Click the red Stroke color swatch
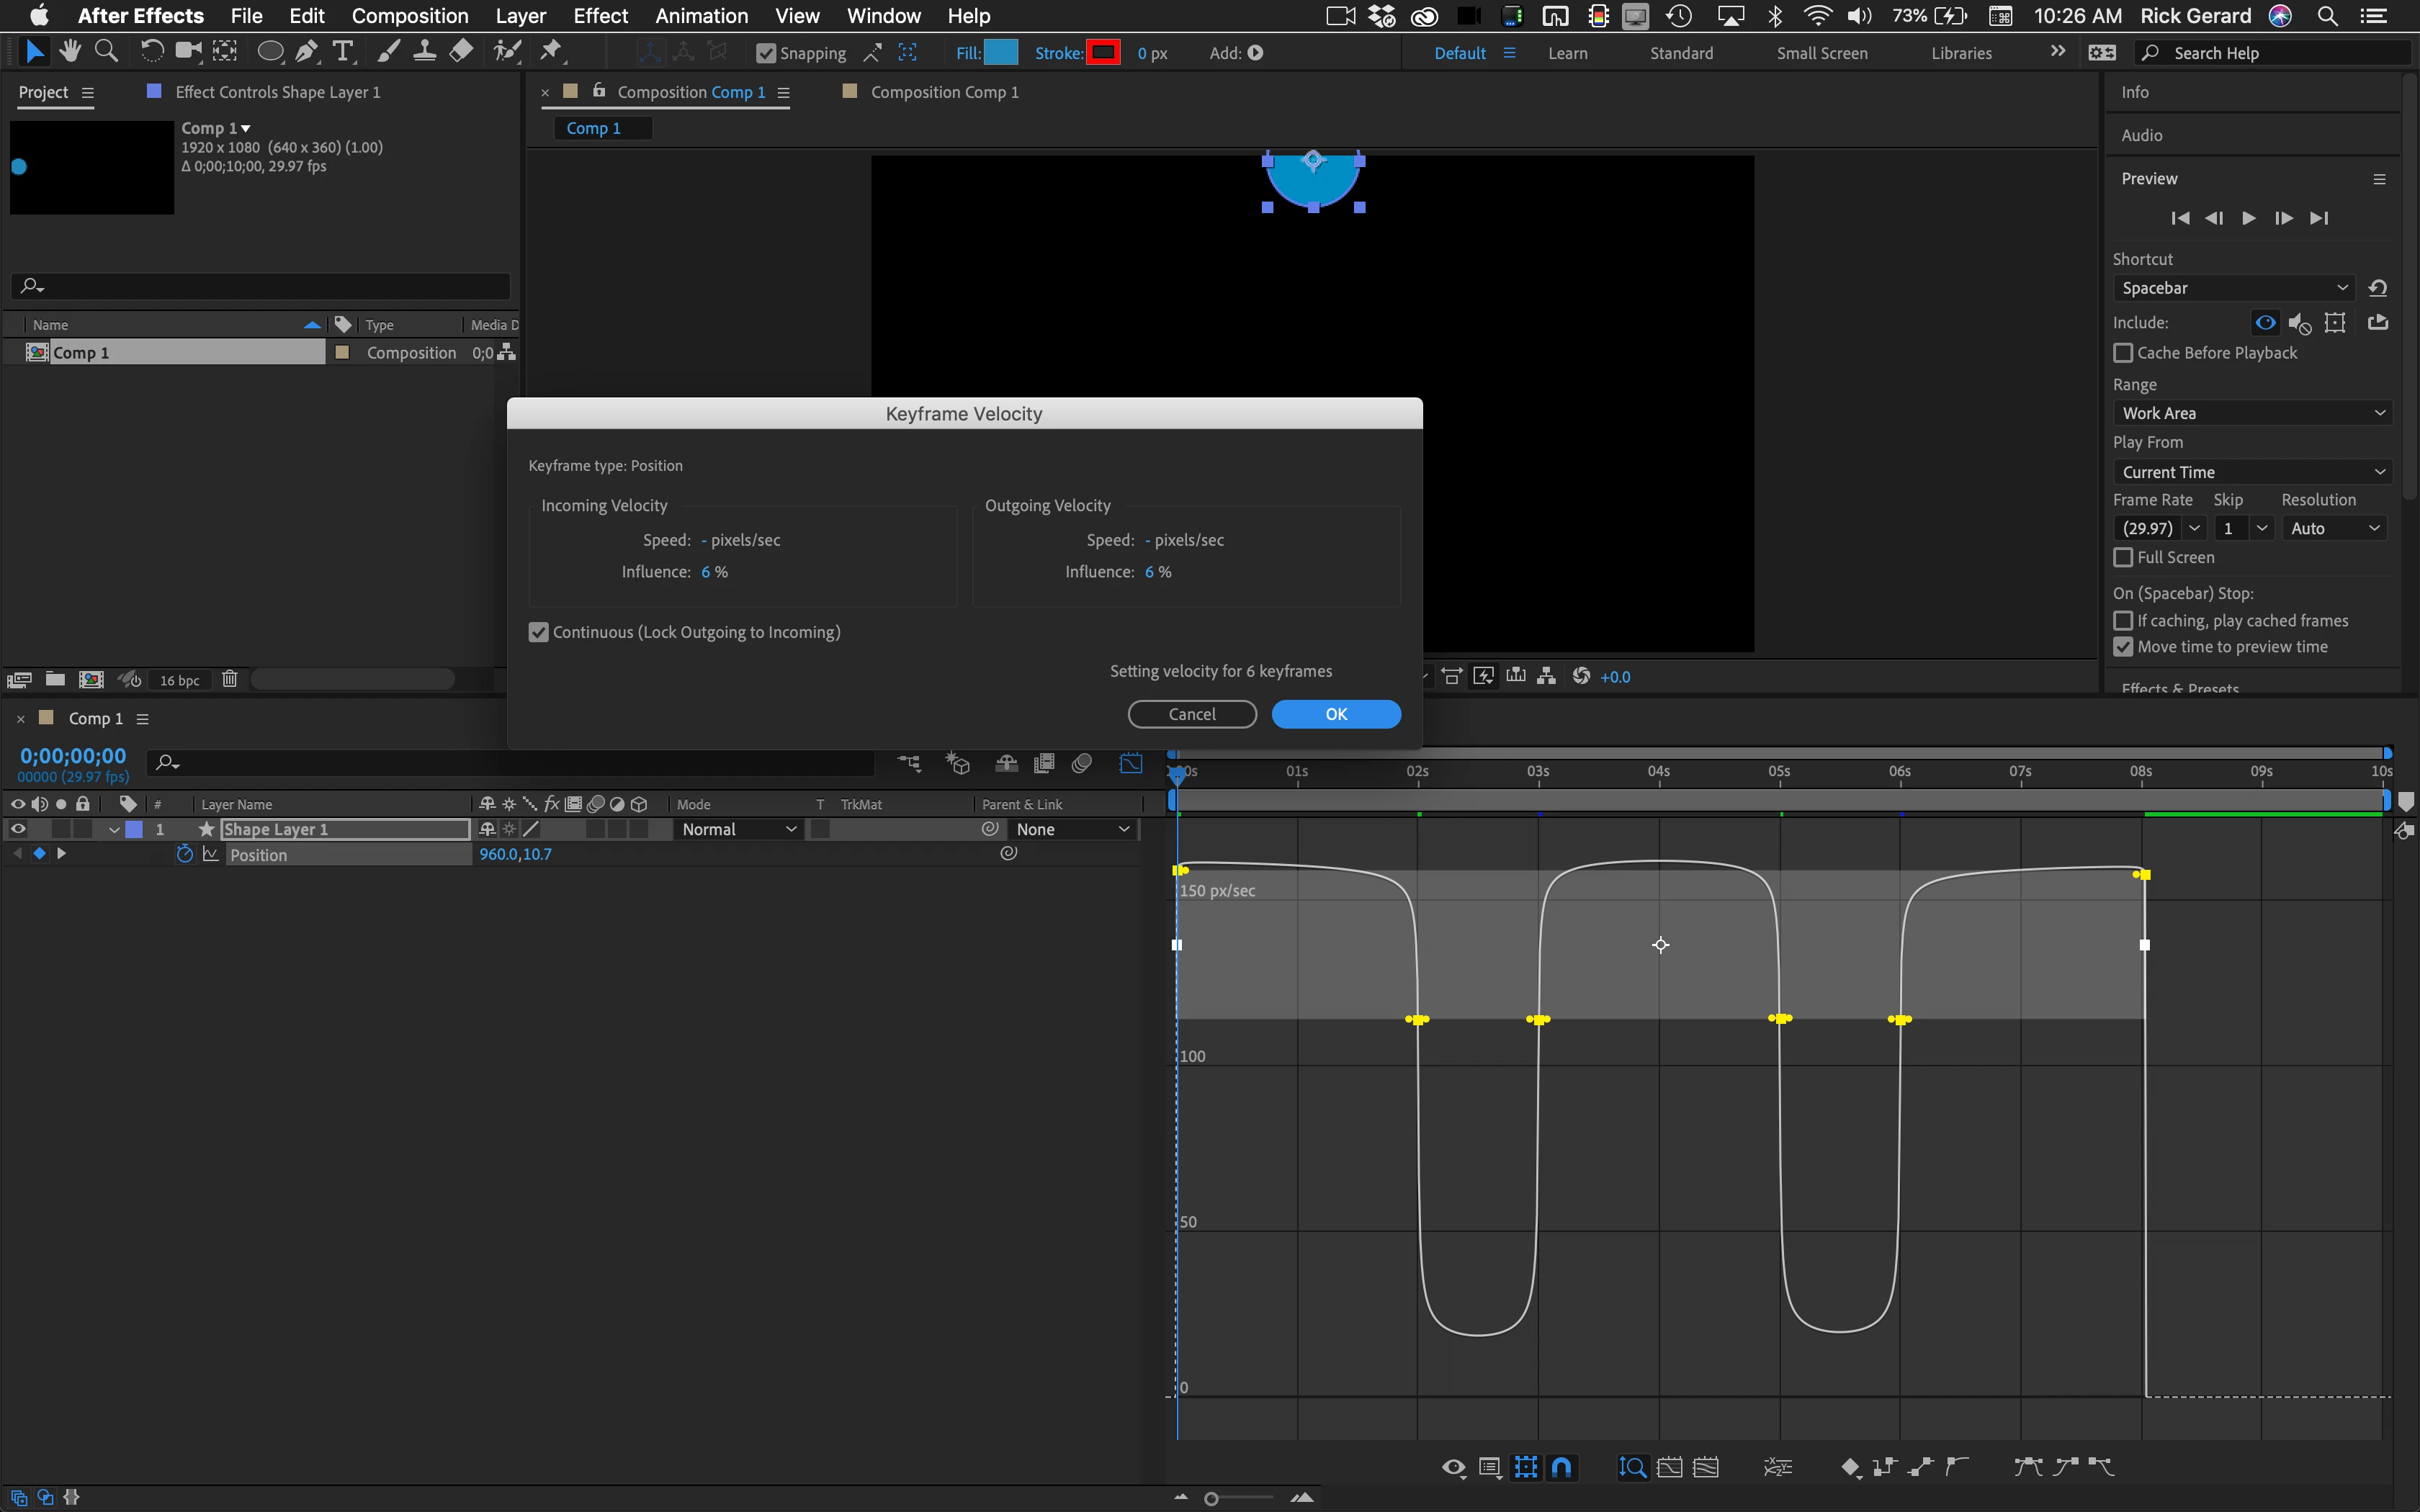The width and height of the screenshot is (2420, 1512). 1103,53
